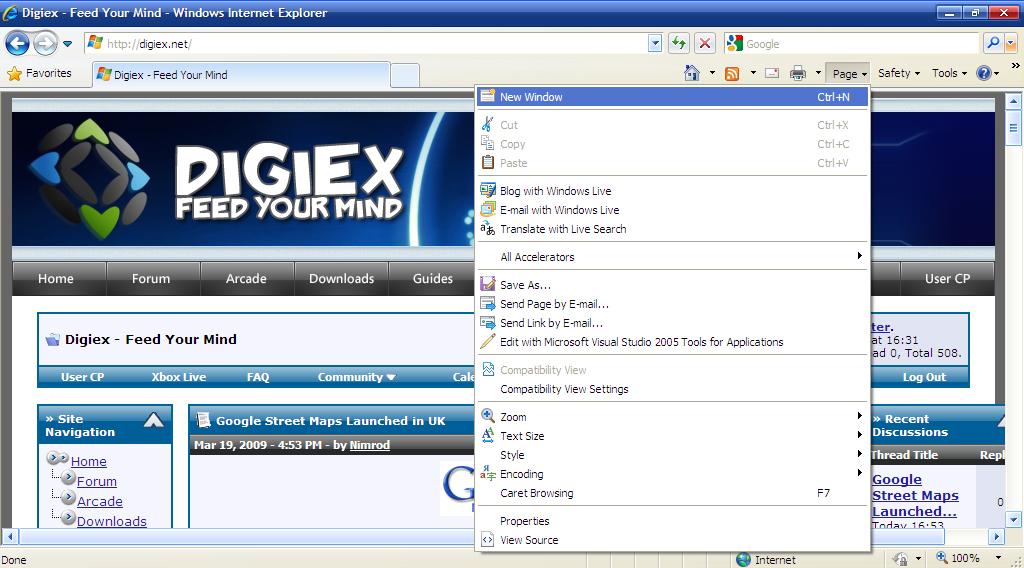The width and height of the screenshot is (1024, 568).
Task: Toggle Caret Browsing in the menu
Action: 673,492
